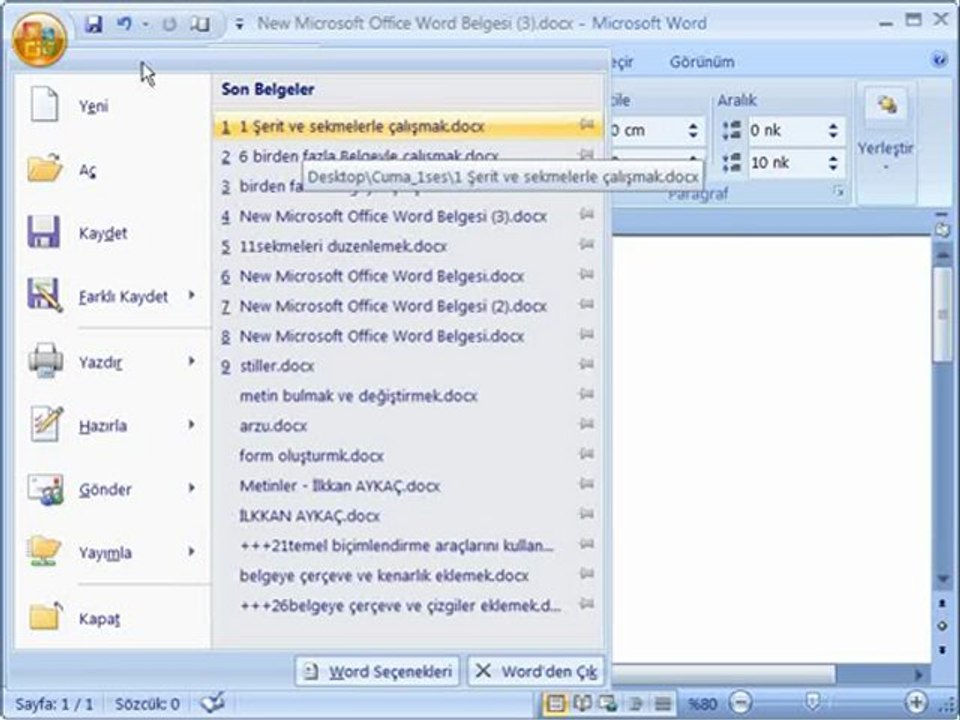
Task: Open zoom dialog via %80 label
Action: coord(702,704)
